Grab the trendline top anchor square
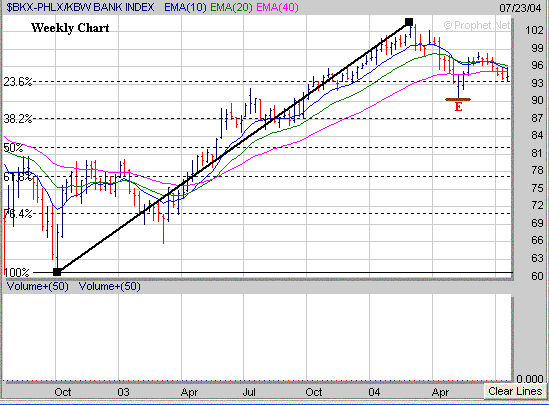Screen dimensions: 549x405 409,22
